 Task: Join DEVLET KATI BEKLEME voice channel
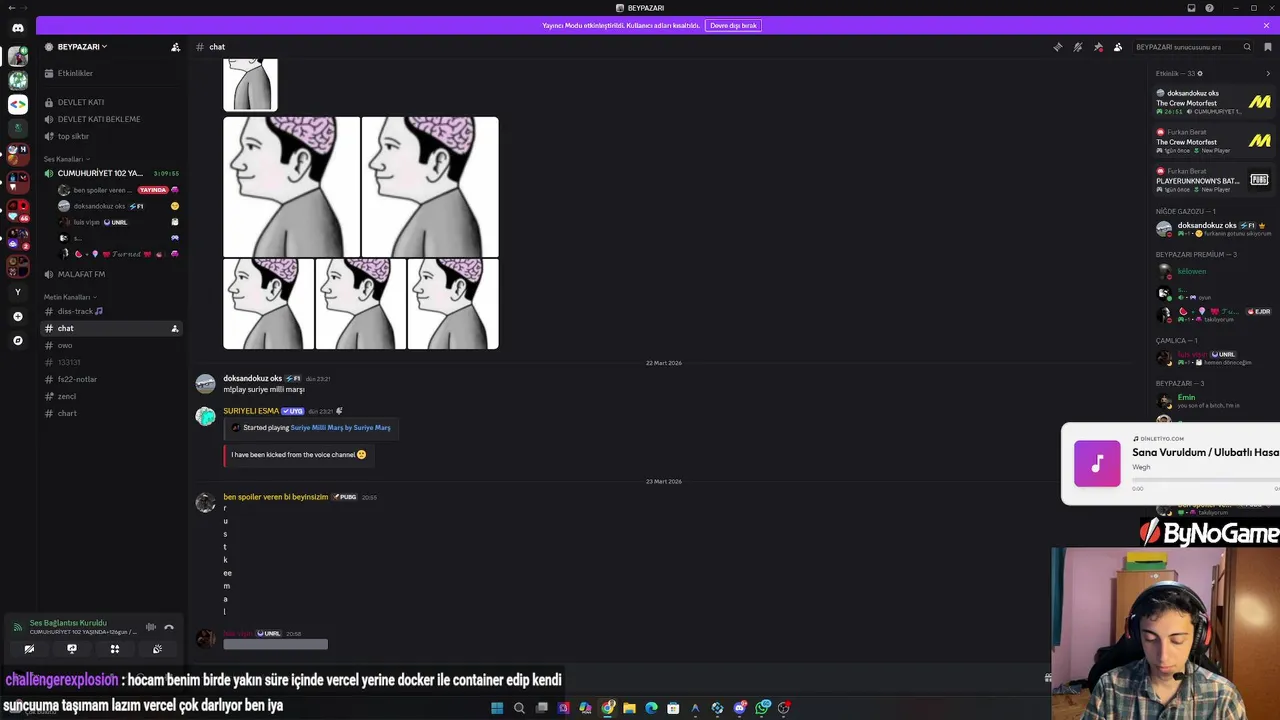[x=110, y=119]
